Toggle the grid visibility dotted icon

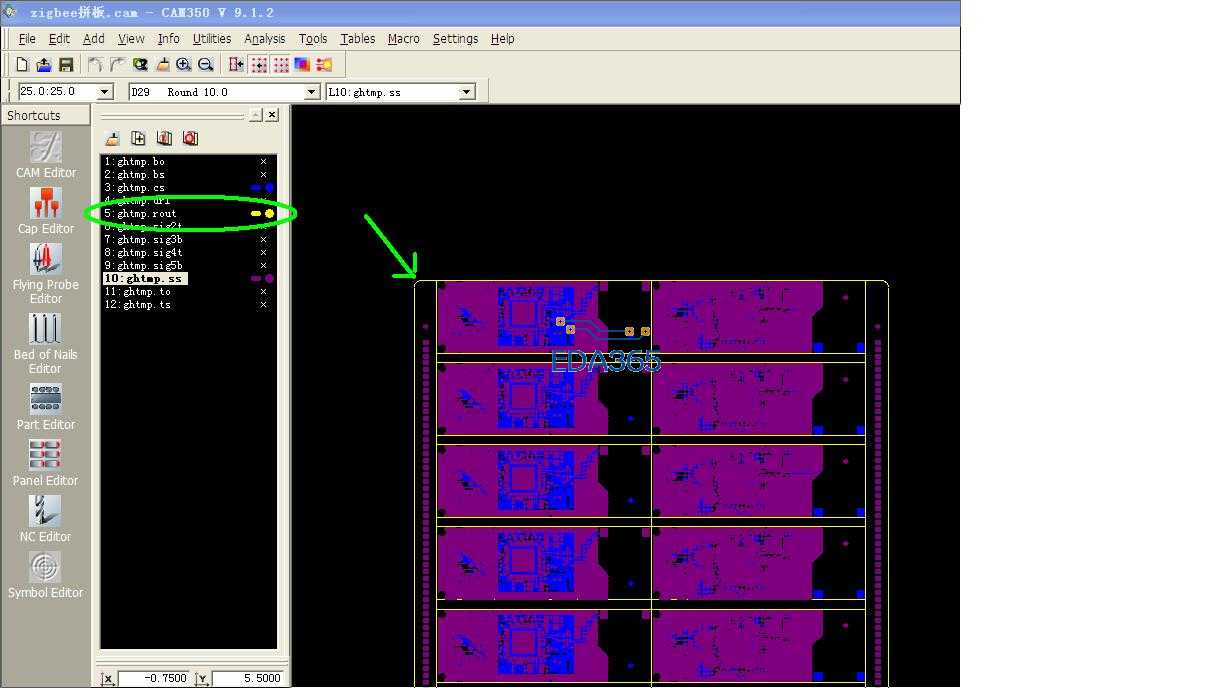(x=281, y=64)
